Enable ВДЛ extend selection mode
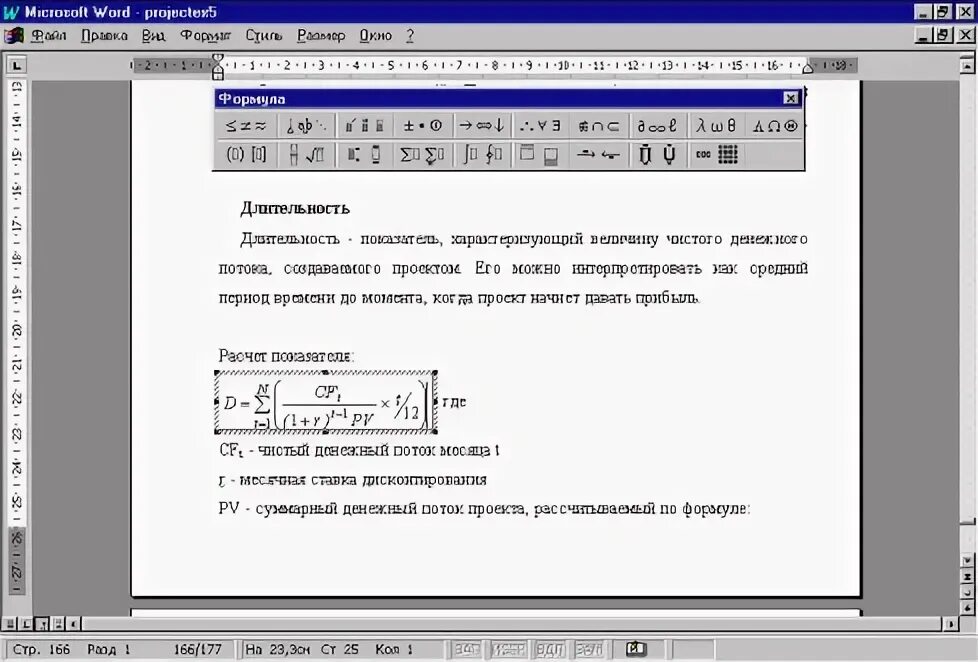978x662 pixels. pyautogui.click(x=547, y=648)
